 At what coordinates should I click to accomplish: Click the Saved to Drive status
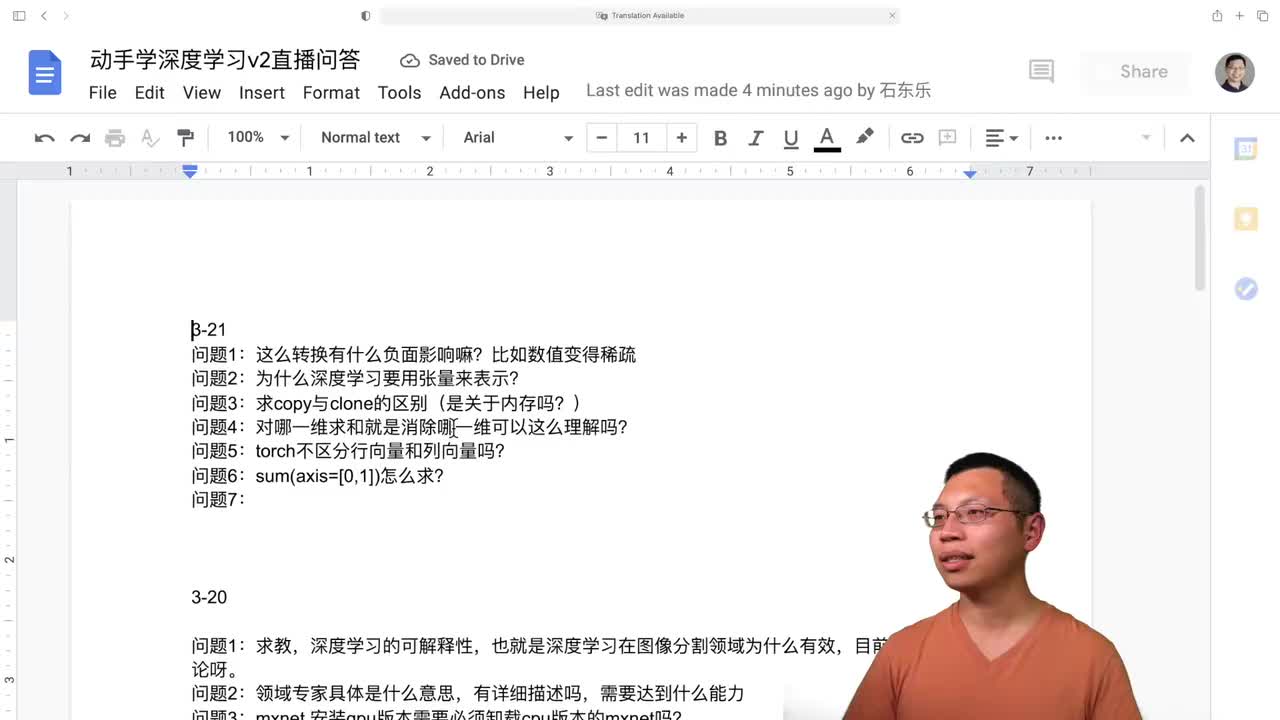[x=462, y=60]
